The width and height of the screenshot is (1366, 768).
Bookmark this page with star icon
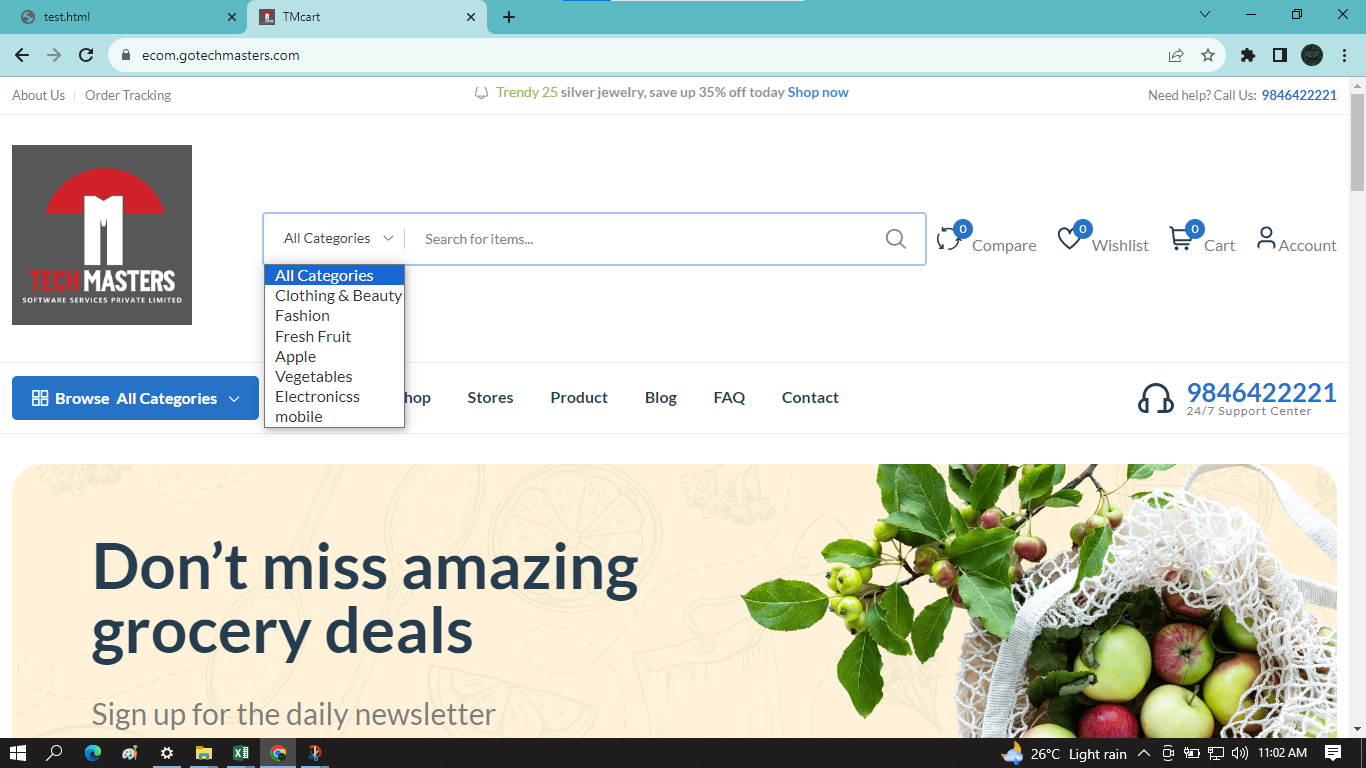[1208, 55]
